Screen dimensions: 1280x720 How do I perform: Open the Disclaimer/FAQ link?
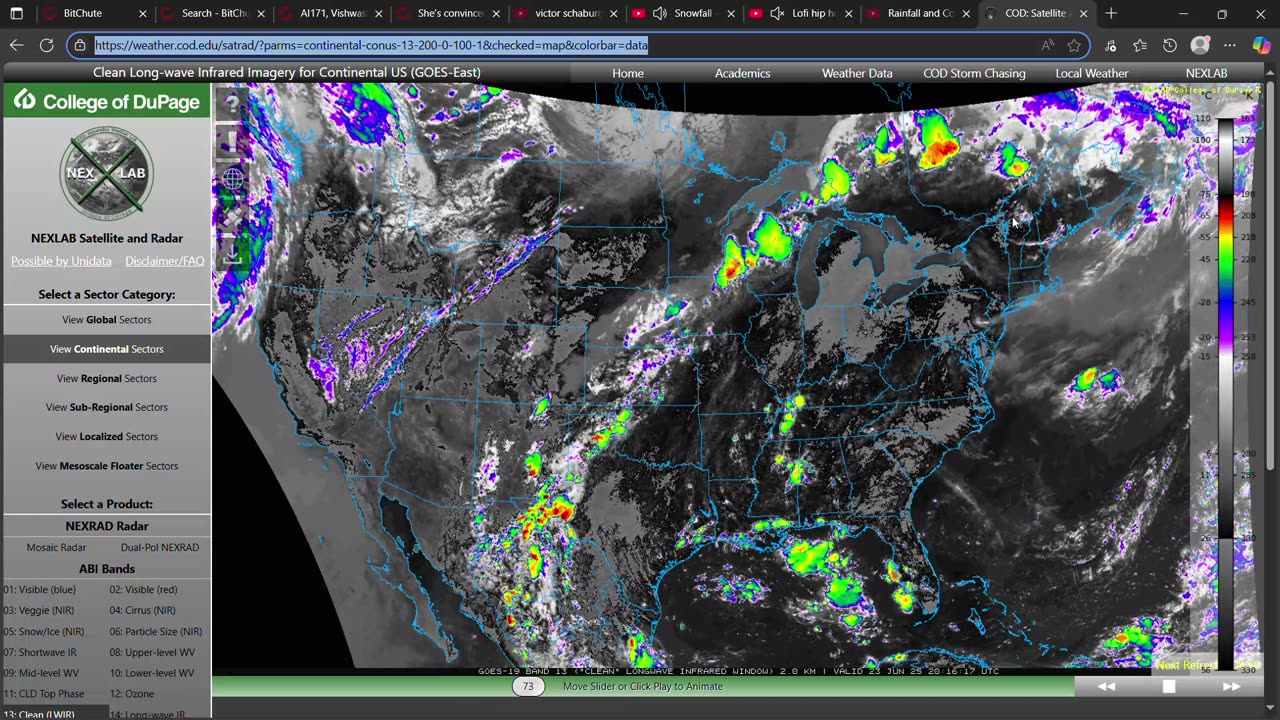pyautogui.click(x=165, y=261)
